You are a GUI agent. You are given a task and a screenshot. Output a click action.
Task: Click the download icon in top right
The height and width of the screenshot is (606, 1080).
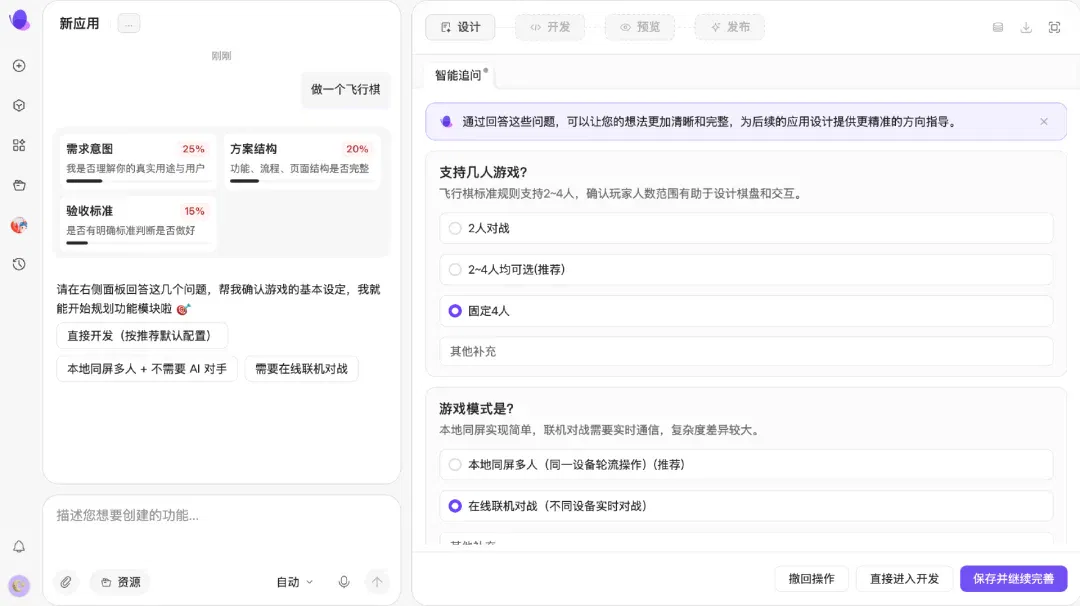coord(1026,28)
